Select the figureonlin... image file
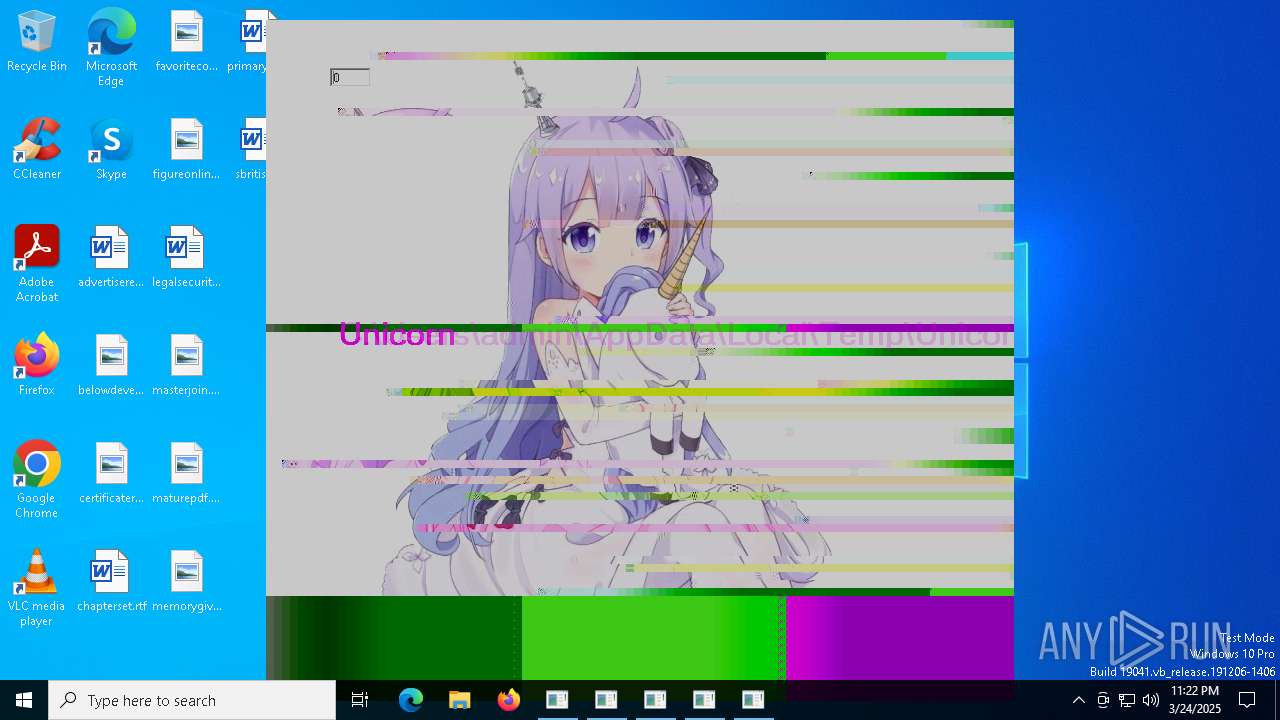The image size is (1280, 720). coord(186,149)
